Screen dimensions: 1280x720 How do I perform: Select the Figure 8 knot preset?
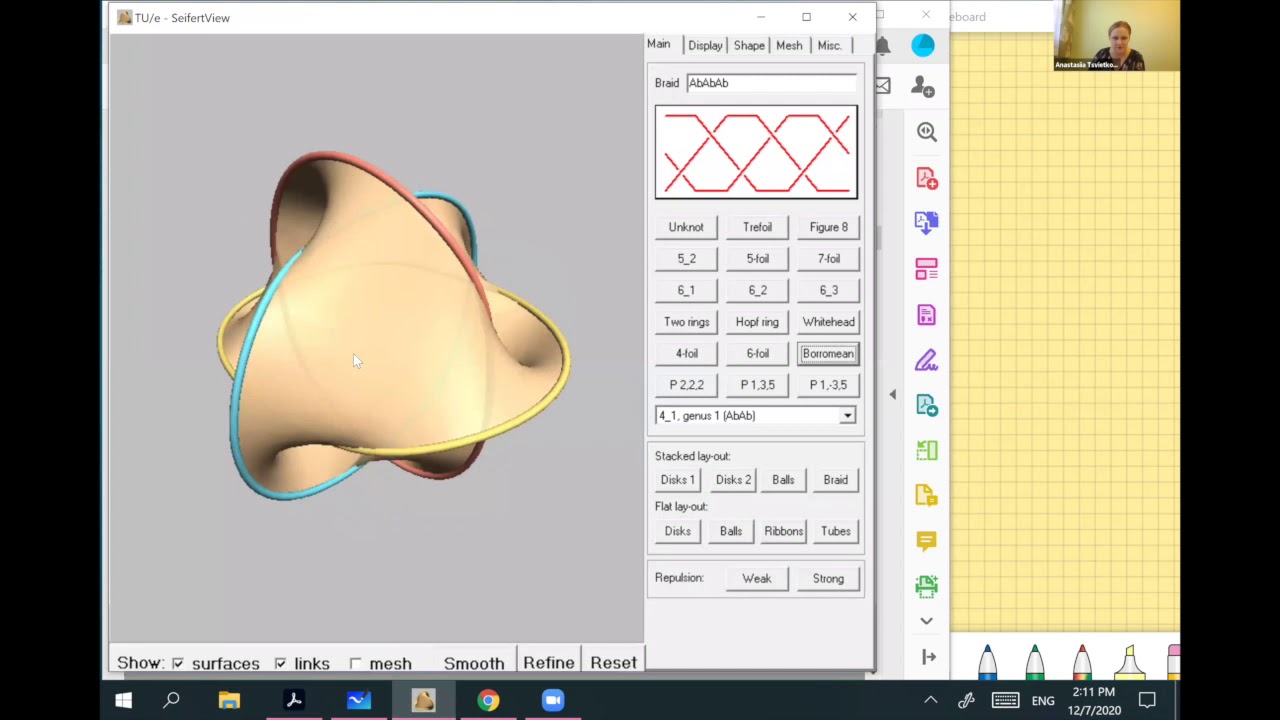(828, 227)
